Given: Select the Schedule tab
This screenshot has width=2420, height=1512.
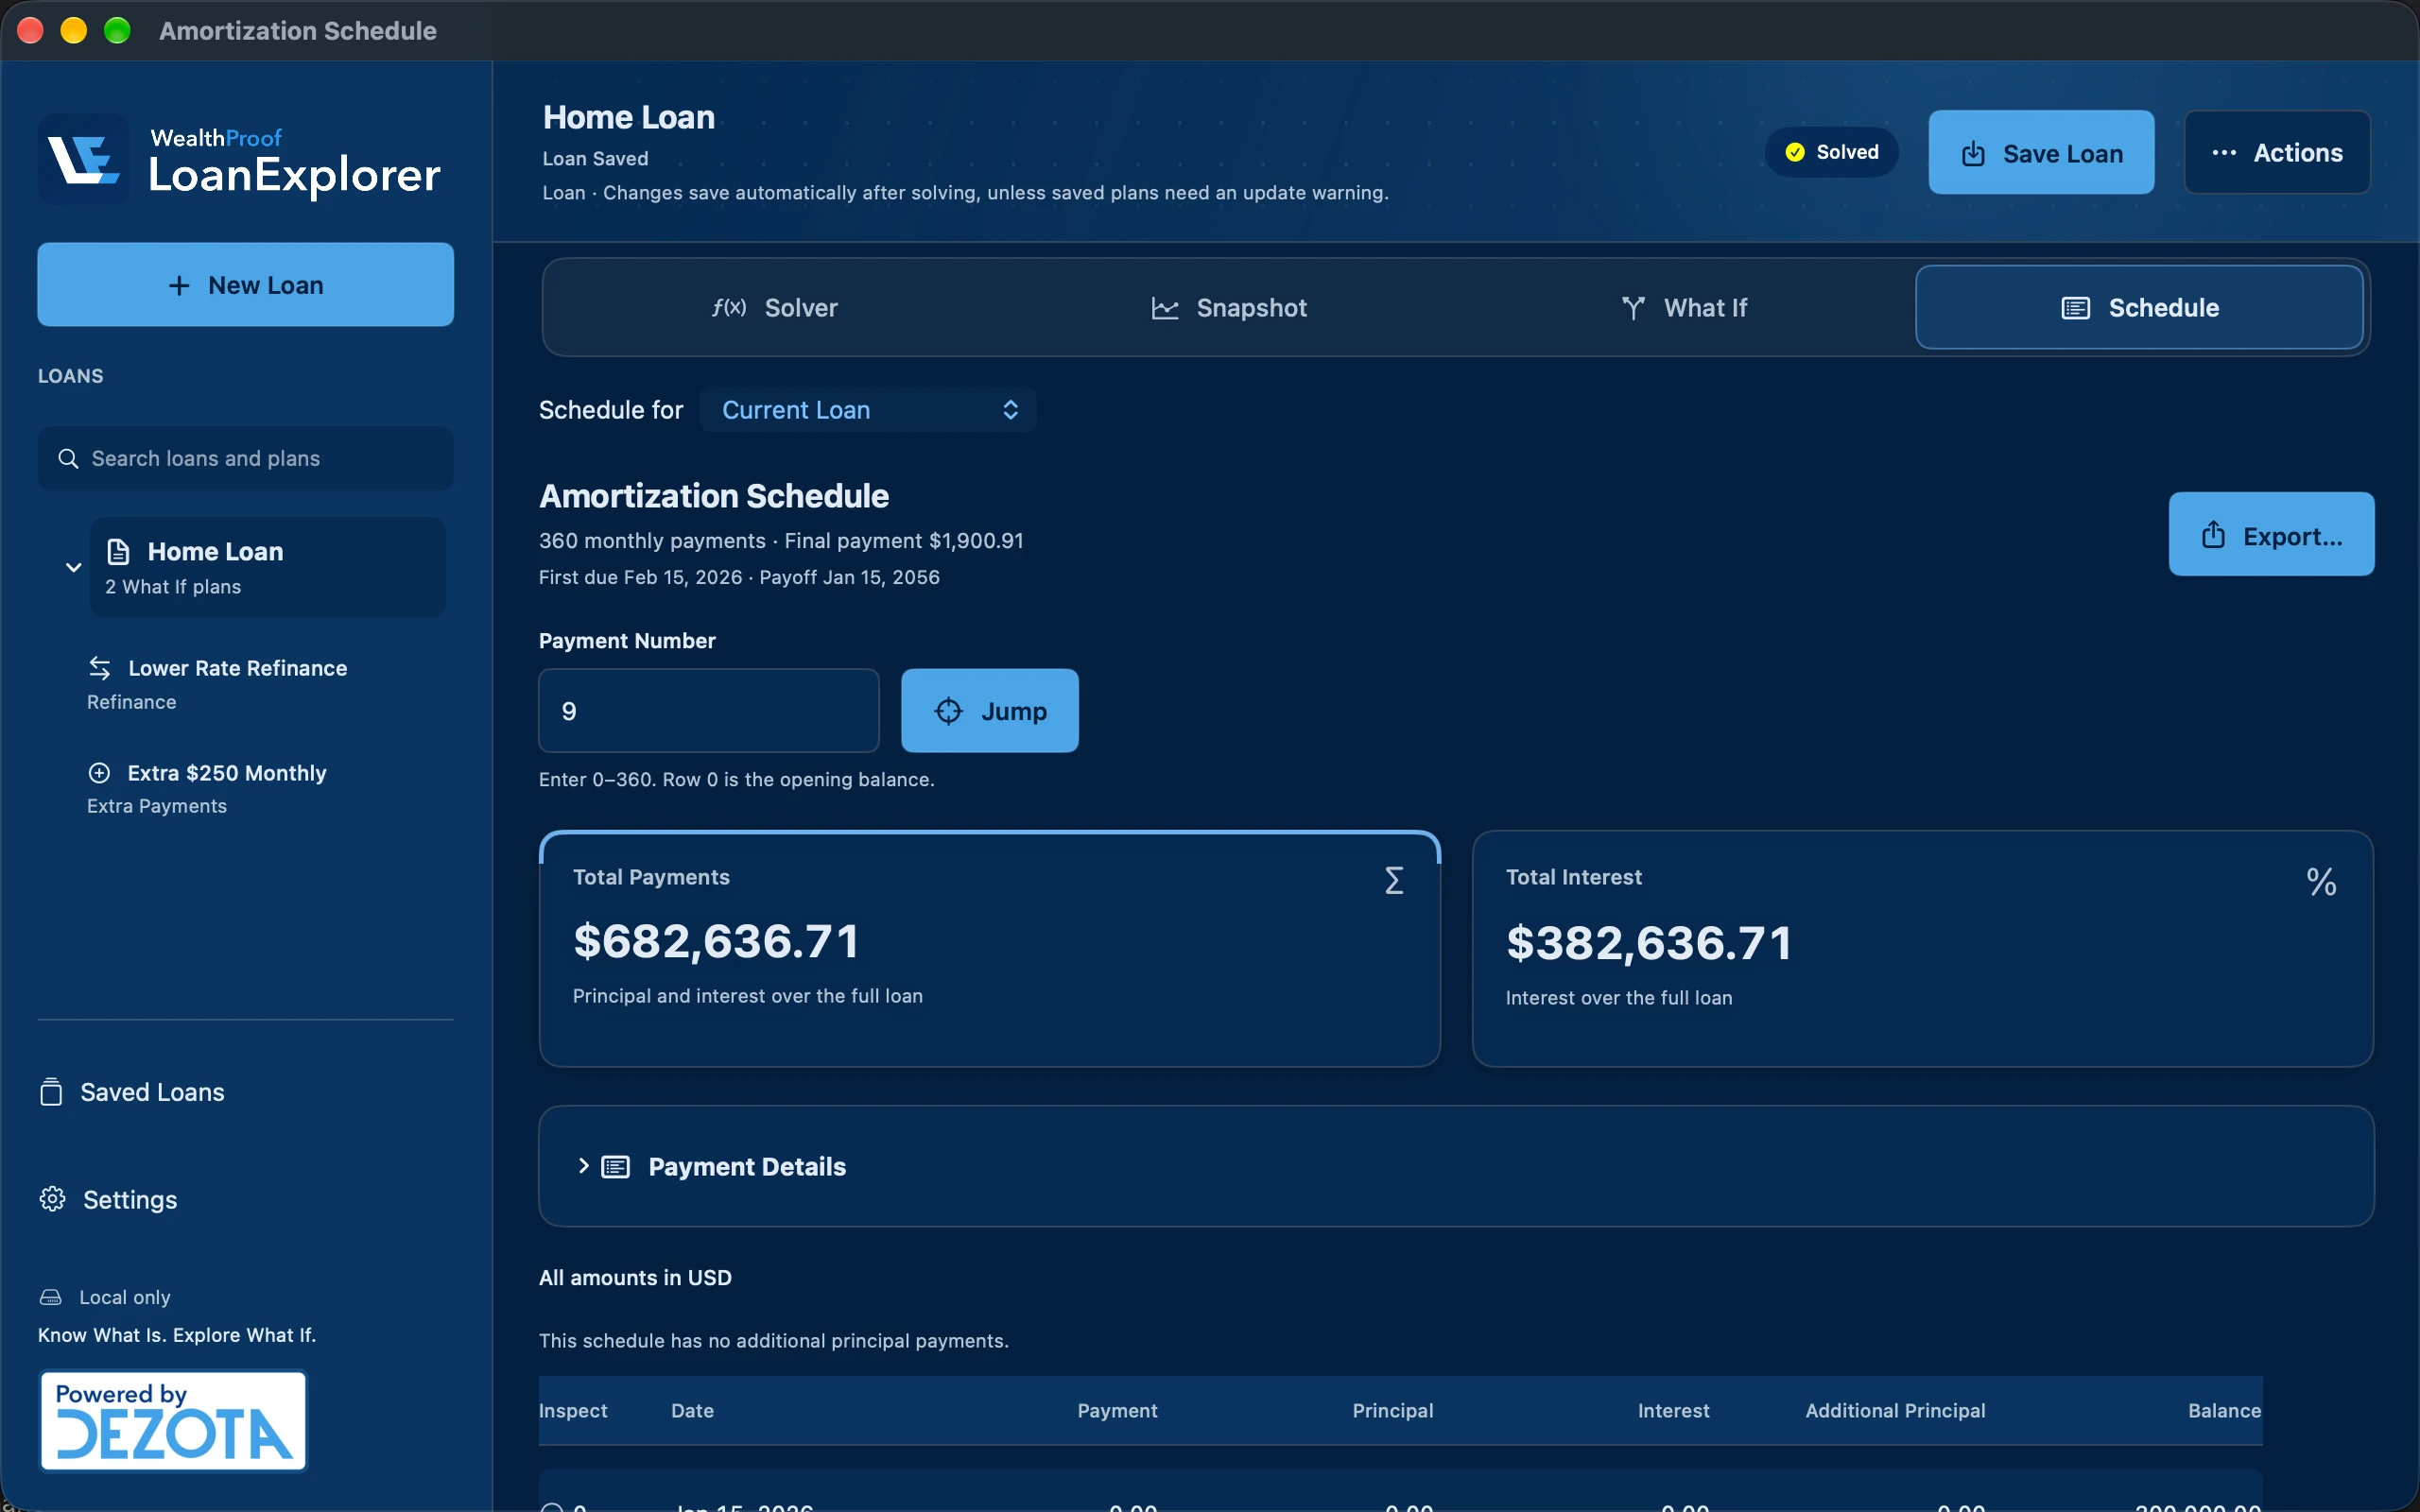Looking at the screenshot, I should [x=2139, y=308].
